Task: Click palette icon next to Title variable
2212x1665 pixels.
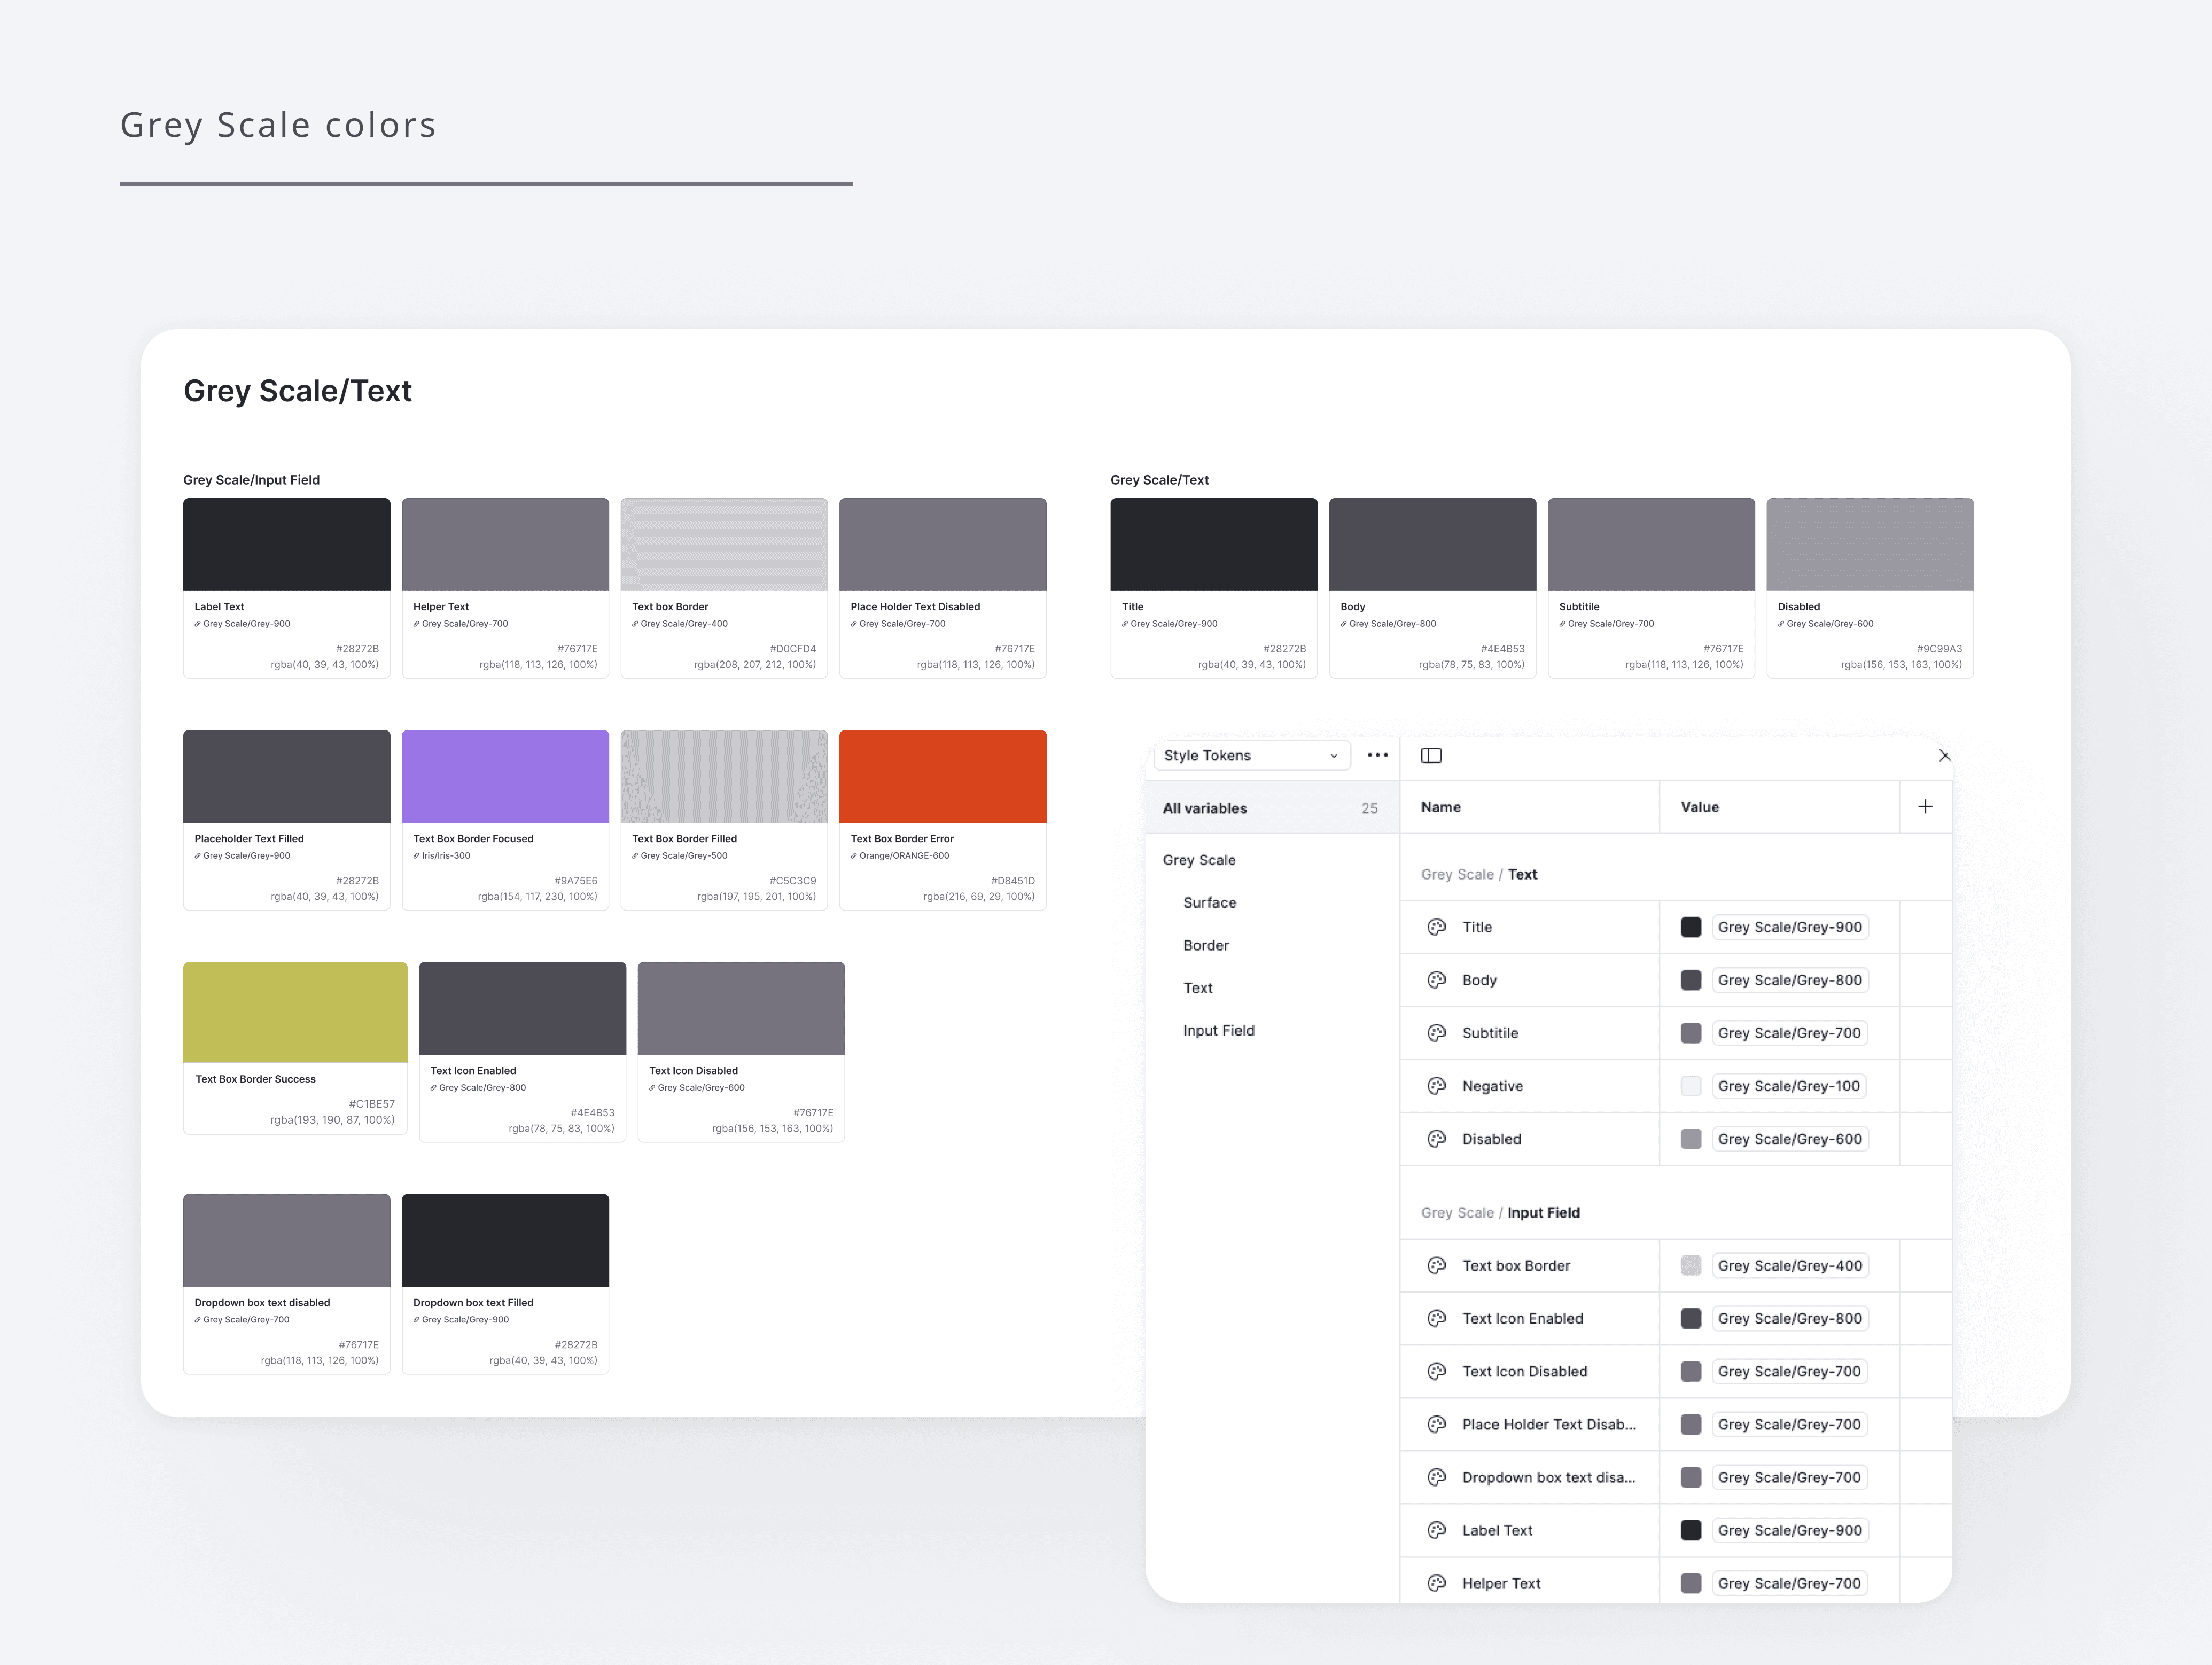Action: pos(1437,927)
